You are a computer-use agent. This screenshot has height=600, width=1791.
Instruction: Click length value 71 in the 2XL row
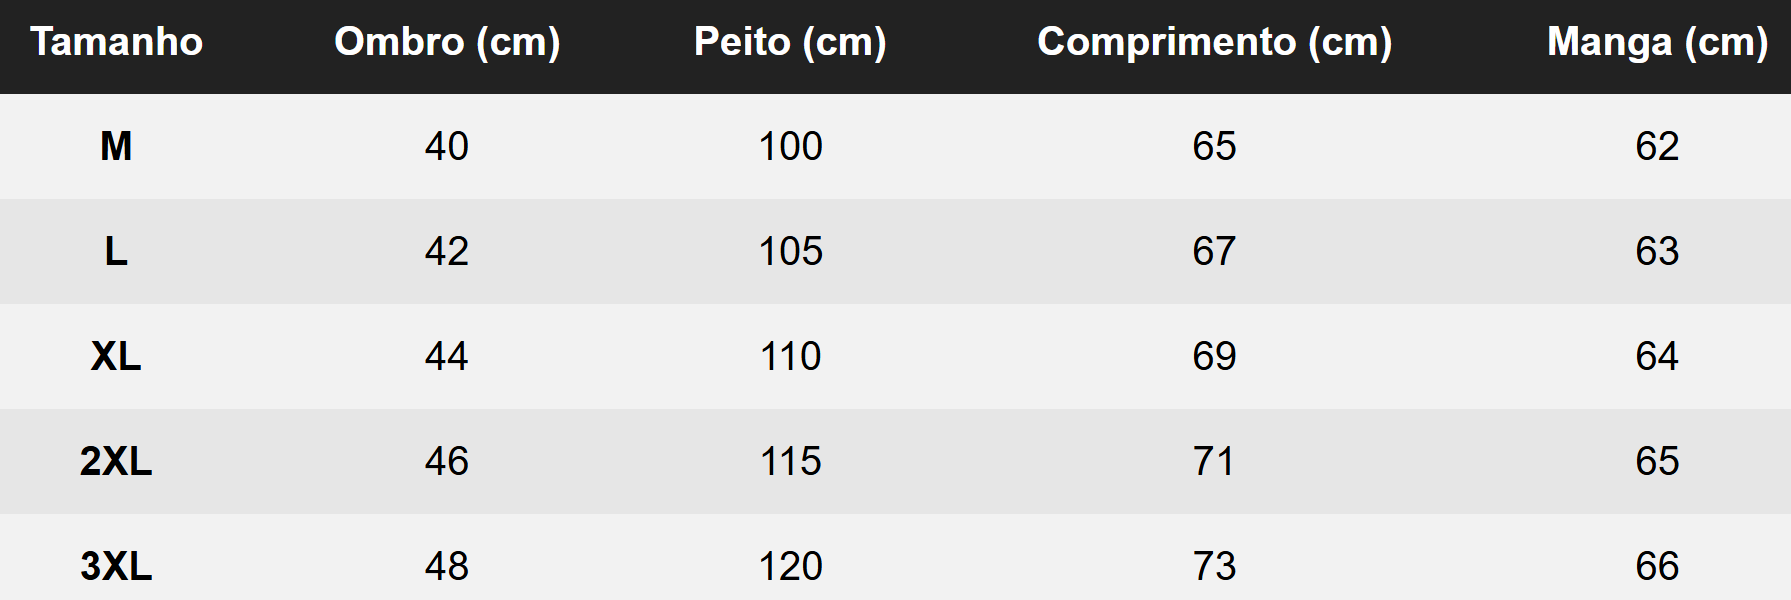[1214, 462]
